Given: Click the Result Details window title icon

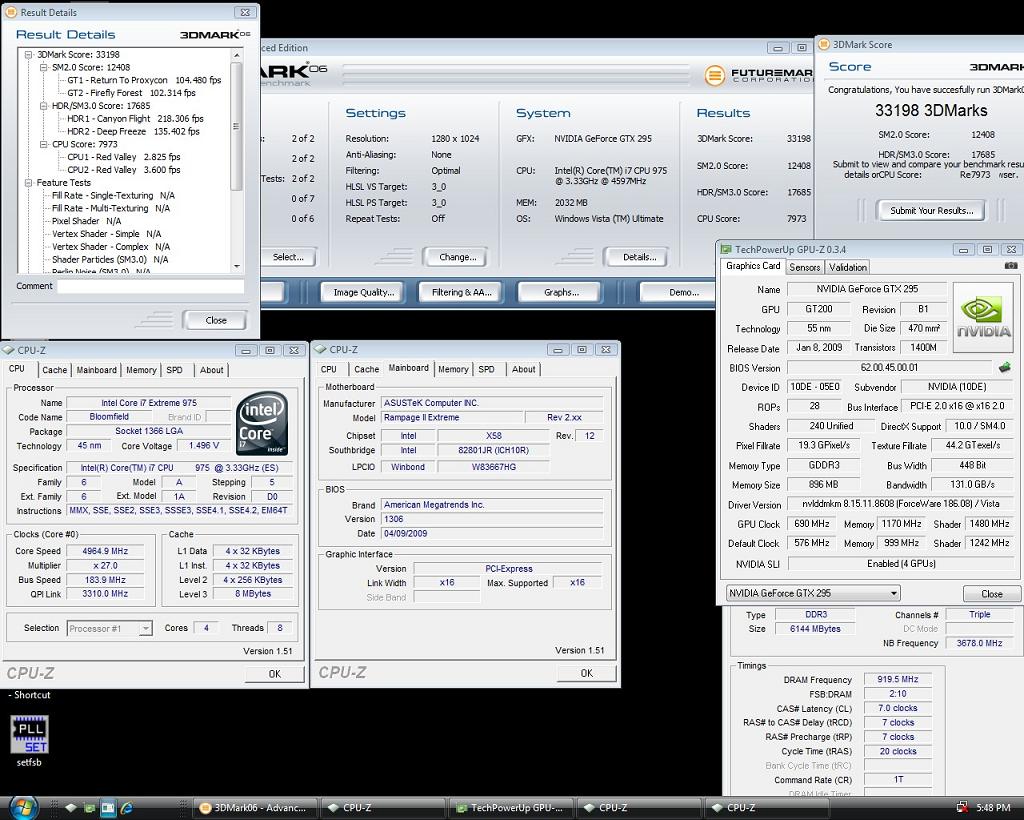Looking at the screenshot, I should click(x=11, y=12).
